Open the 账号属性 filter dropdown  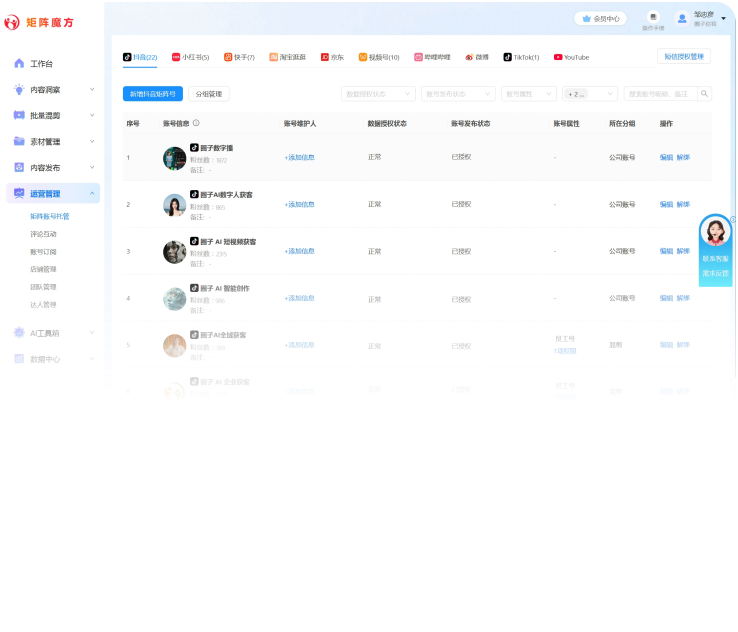coord(529,94)
